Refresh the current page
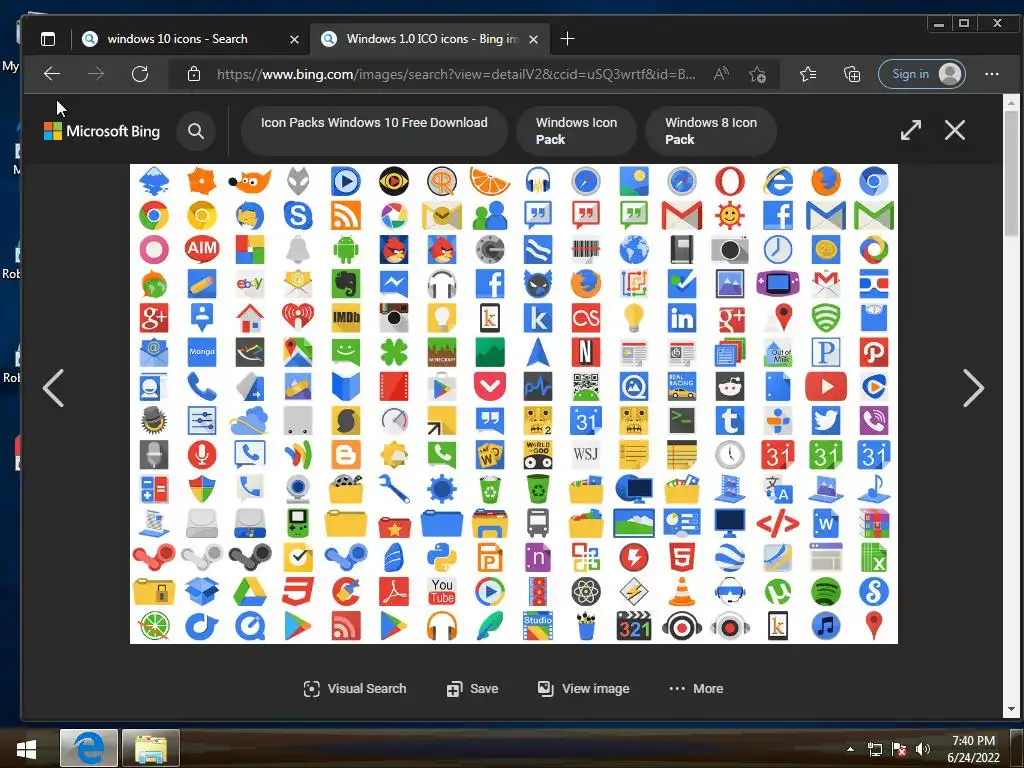The height and width of the screenshot is (768, 1024). pyautogui.click(x=140, y=74)
